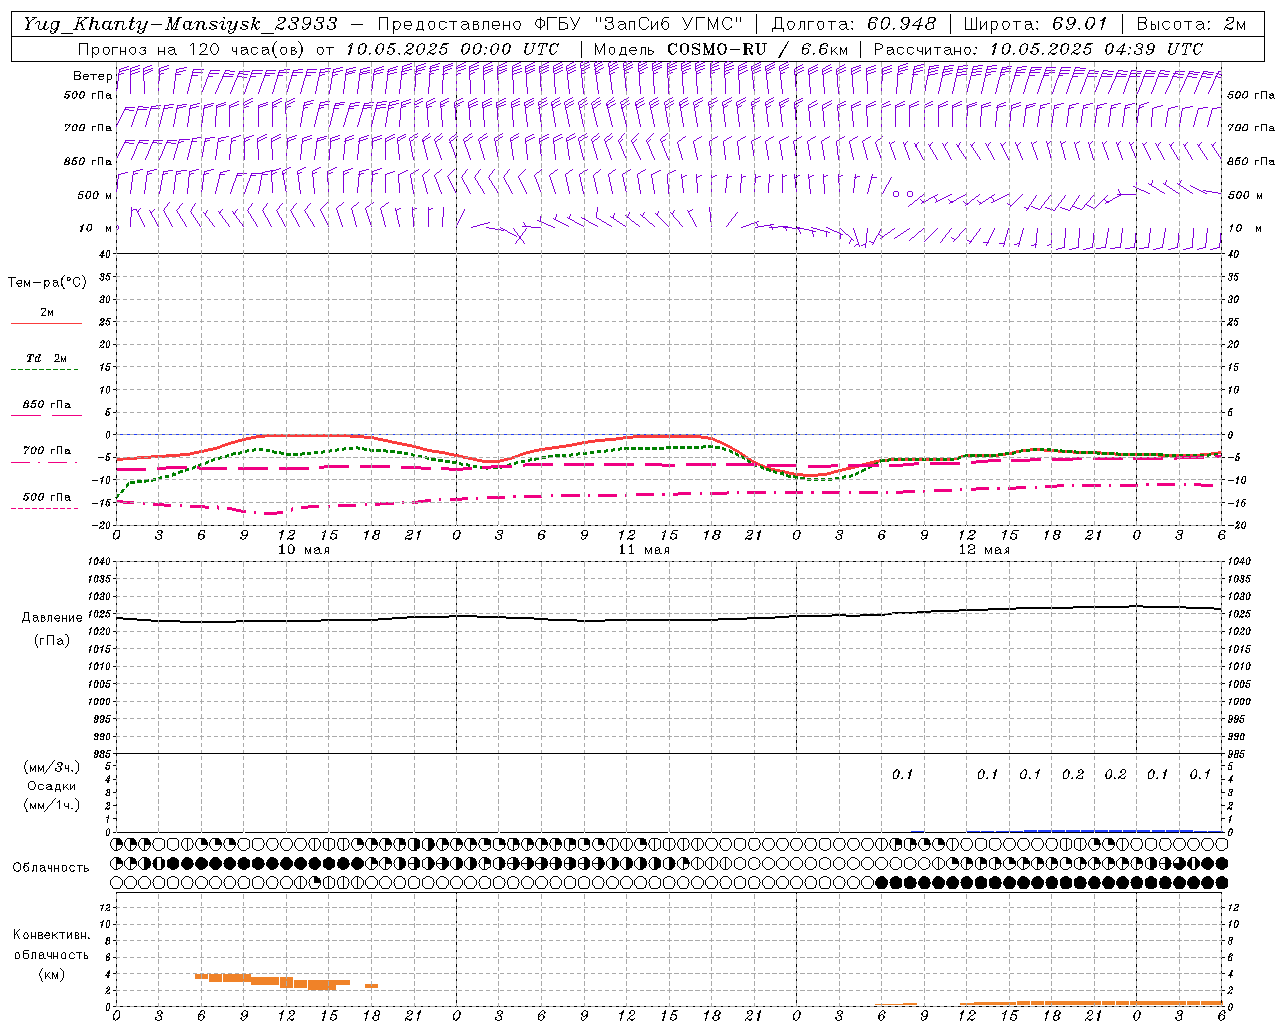Screen dimensions: 1280x1024
Task: Select the Широта: 69.01 header value
Action: click(1036, 23)
